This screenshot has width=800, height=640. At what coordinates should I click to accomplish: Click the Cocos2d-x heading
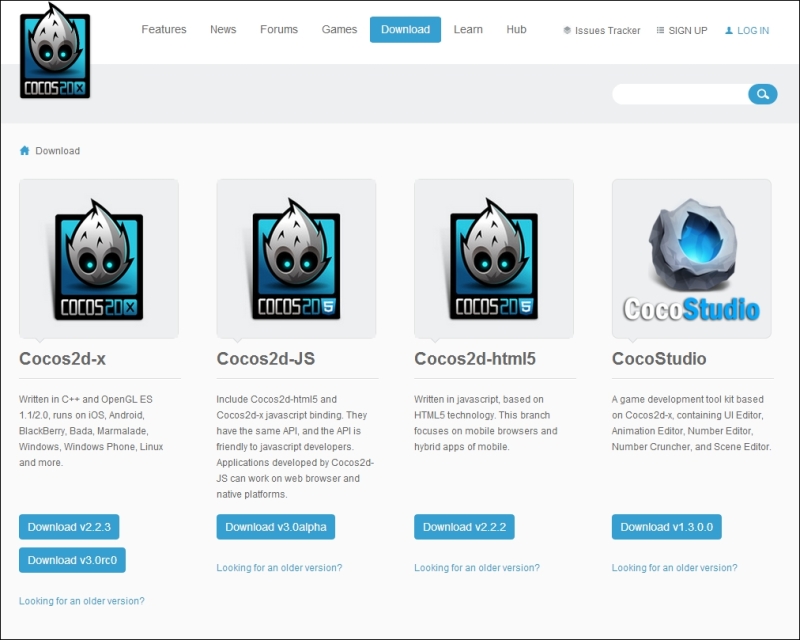coord(62,359)
